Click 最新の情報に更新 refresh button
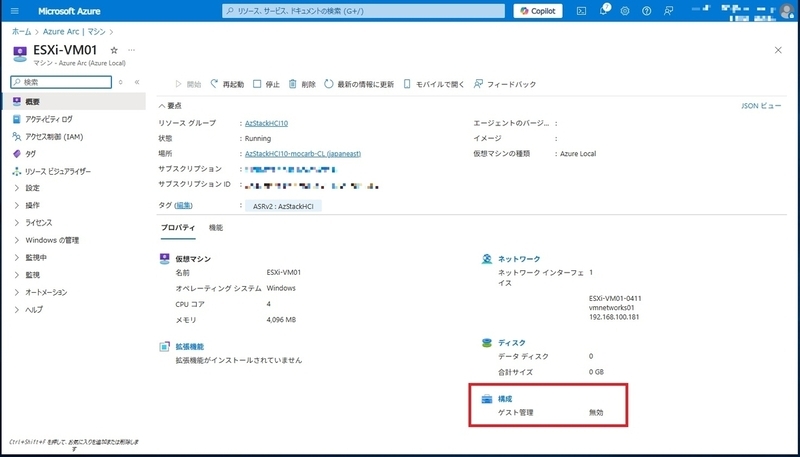 pos(359,84)
